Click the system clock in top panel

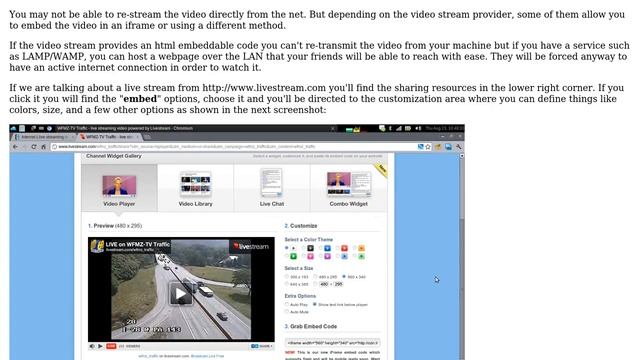tap(444, 128)
